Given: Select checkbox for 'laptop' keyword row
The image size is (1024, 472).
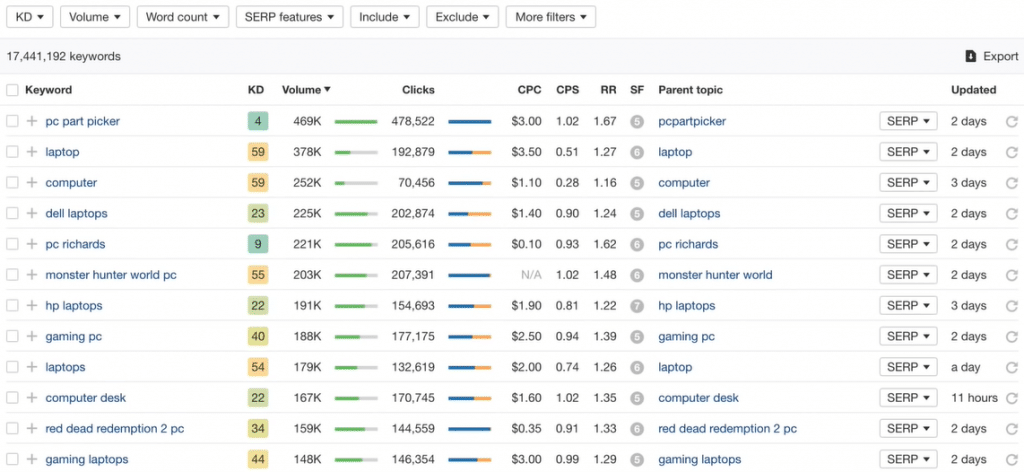Looking at the screenshot, I should coord(12,152).
